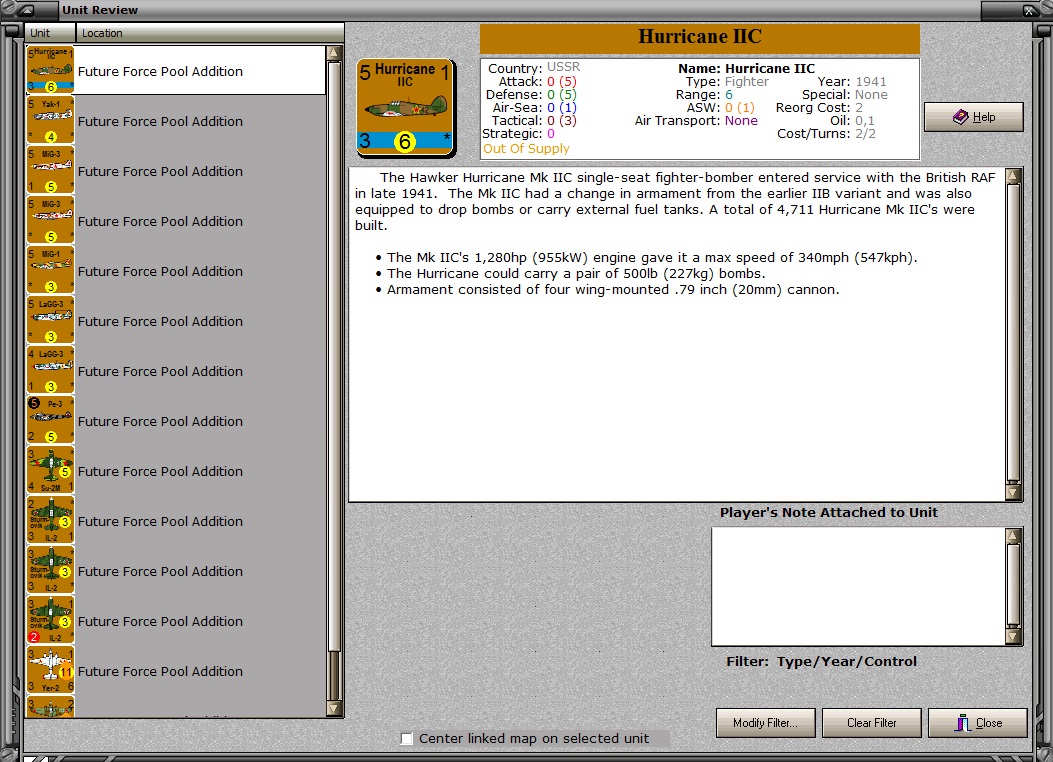Choose the LaGG-3 counter with 5 top-left

pos(50,320)
